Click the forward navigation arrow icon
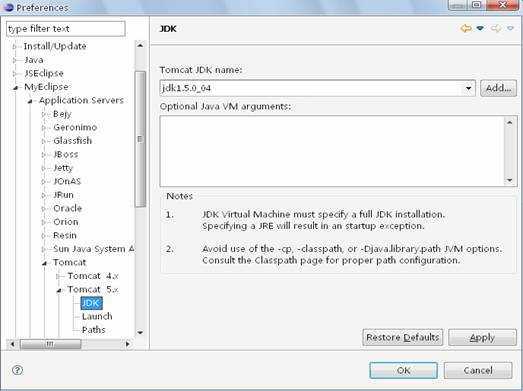523x391 pixels. [496, 28]
